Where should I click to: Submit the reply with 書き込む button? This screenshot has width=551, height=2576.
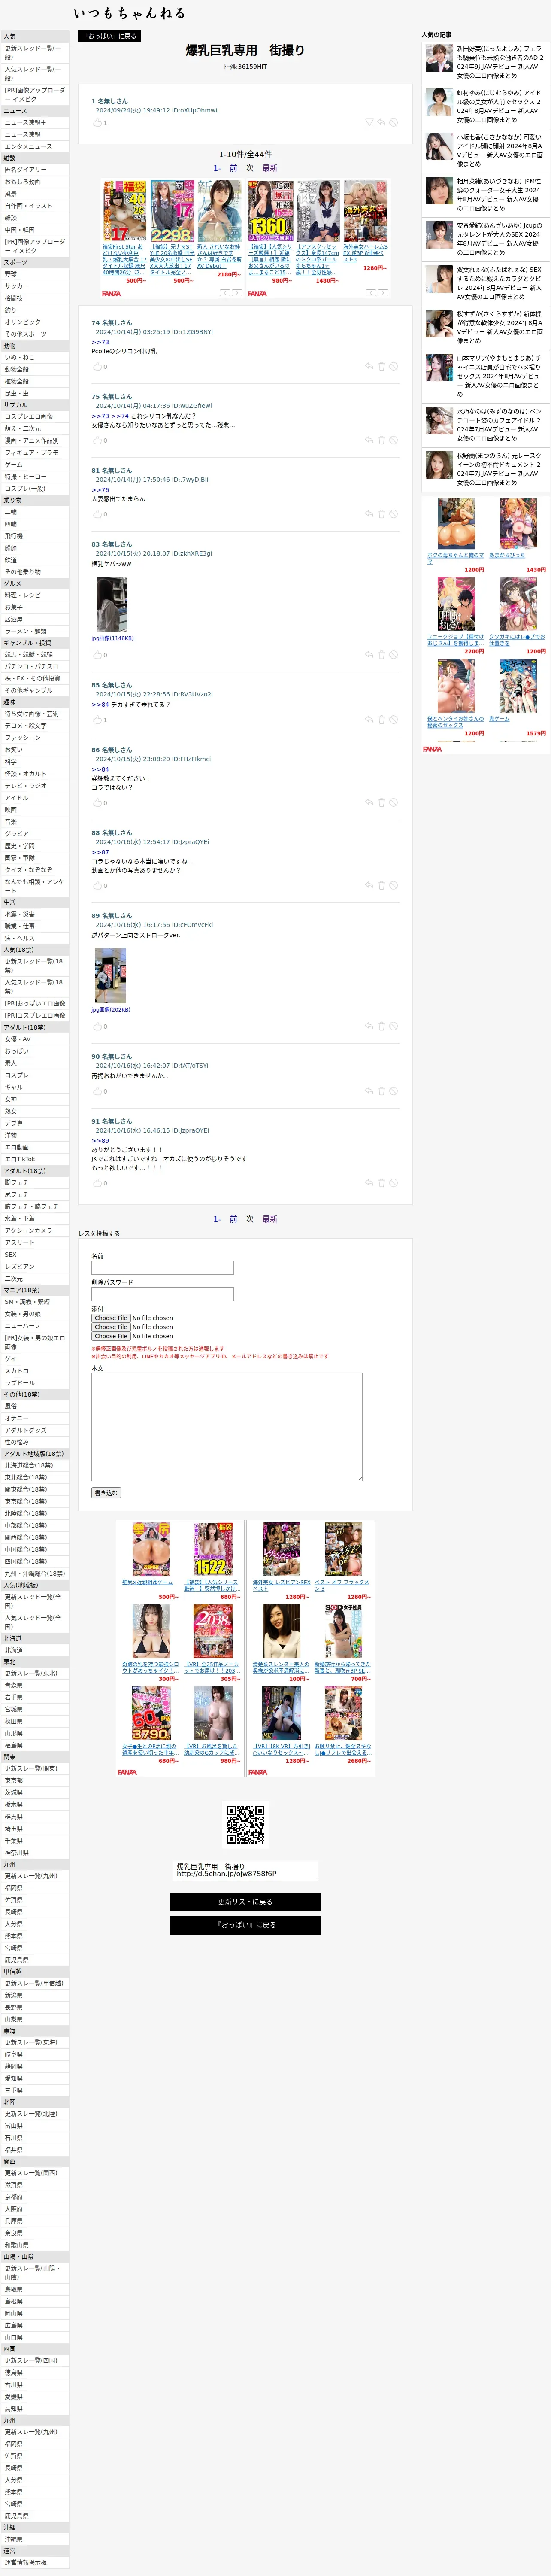point(106,1493)
